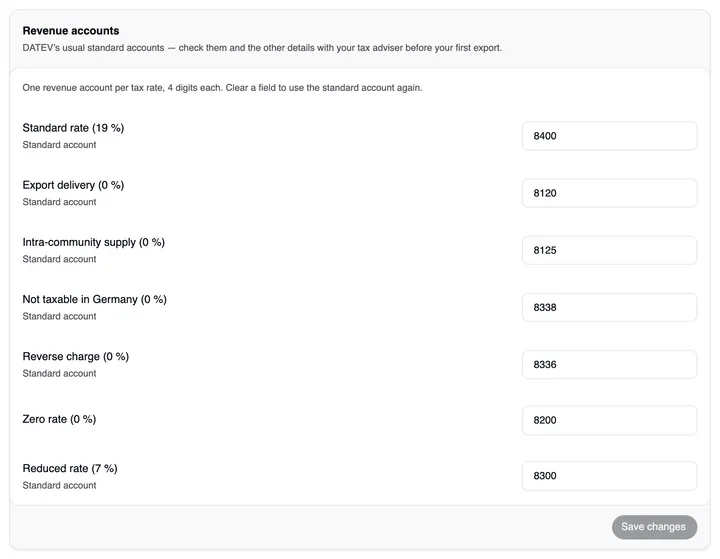Click 'Standard account' under Export delivery
The height and width of the screenshot is (559, 720).
59,202
